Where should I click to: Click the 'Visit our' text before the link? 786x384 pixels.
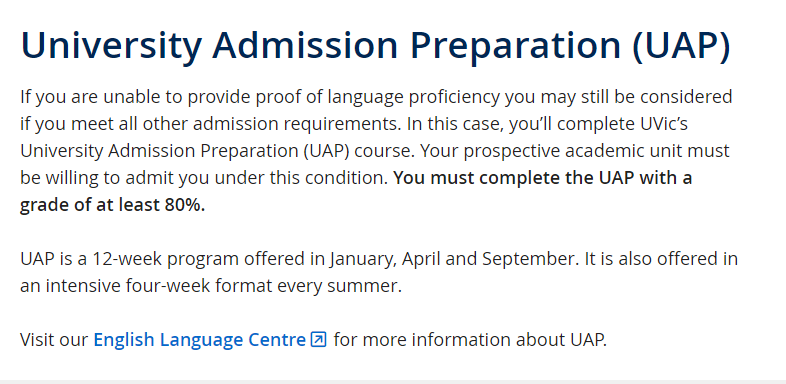(x=54, y=339)
